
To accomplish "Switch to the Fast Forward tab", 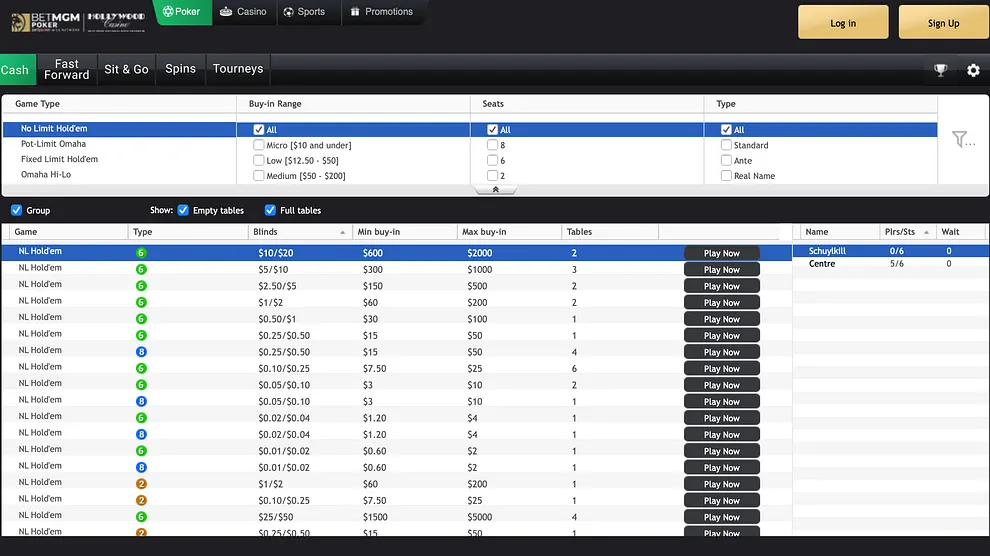I will [66, 69].
